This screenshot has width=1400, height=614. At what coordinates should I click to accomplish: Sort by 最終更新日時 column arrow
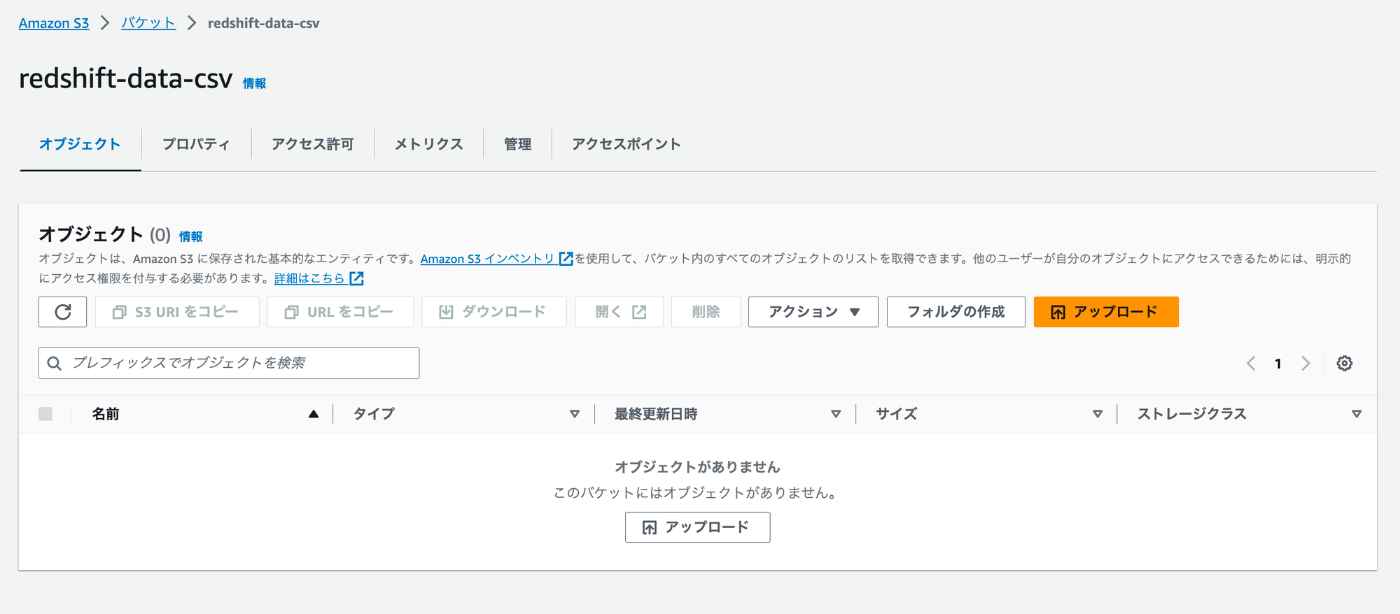pyautogui.click(x=836, y=414)
